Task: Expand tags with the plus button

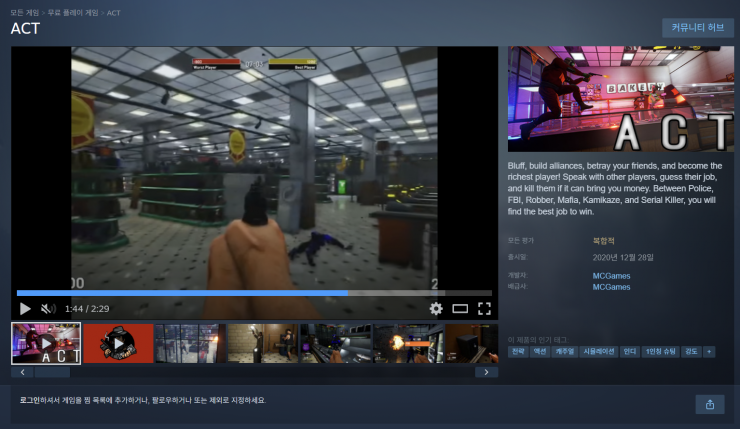Action: click(x=709, y=352)
